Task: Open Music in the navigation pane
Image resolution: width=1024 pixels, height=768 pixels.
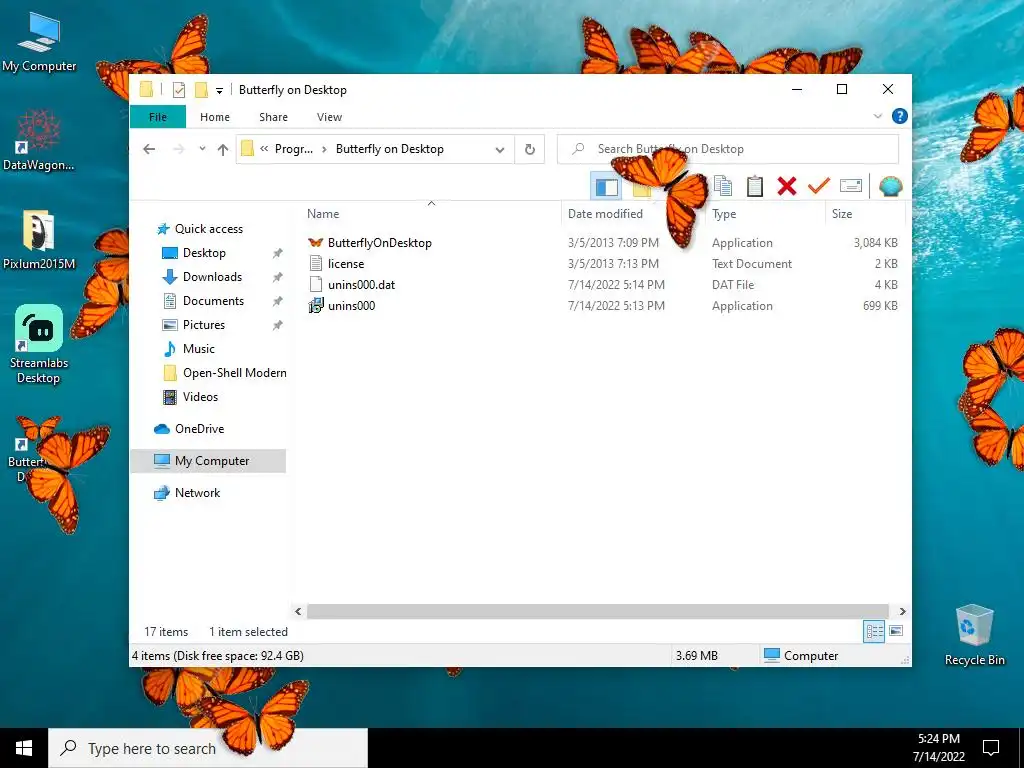Action: coord(199,349)
